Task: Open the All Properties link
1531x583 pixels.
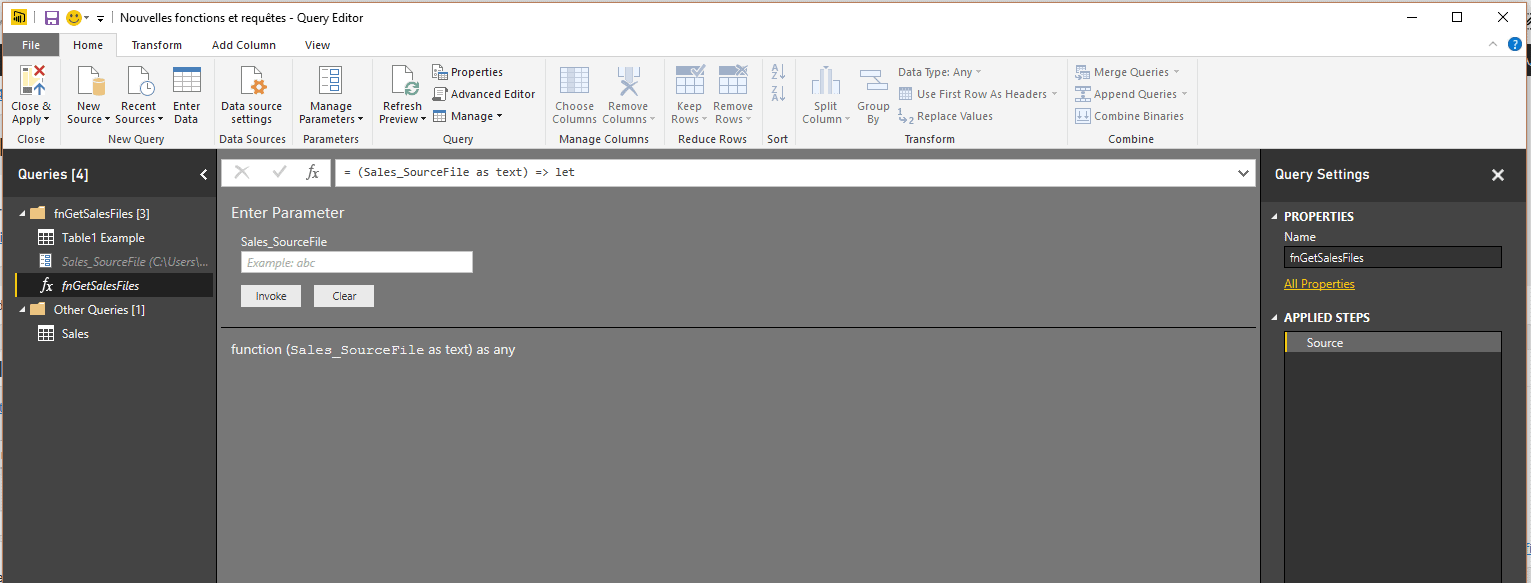Action: [1319, 284]
